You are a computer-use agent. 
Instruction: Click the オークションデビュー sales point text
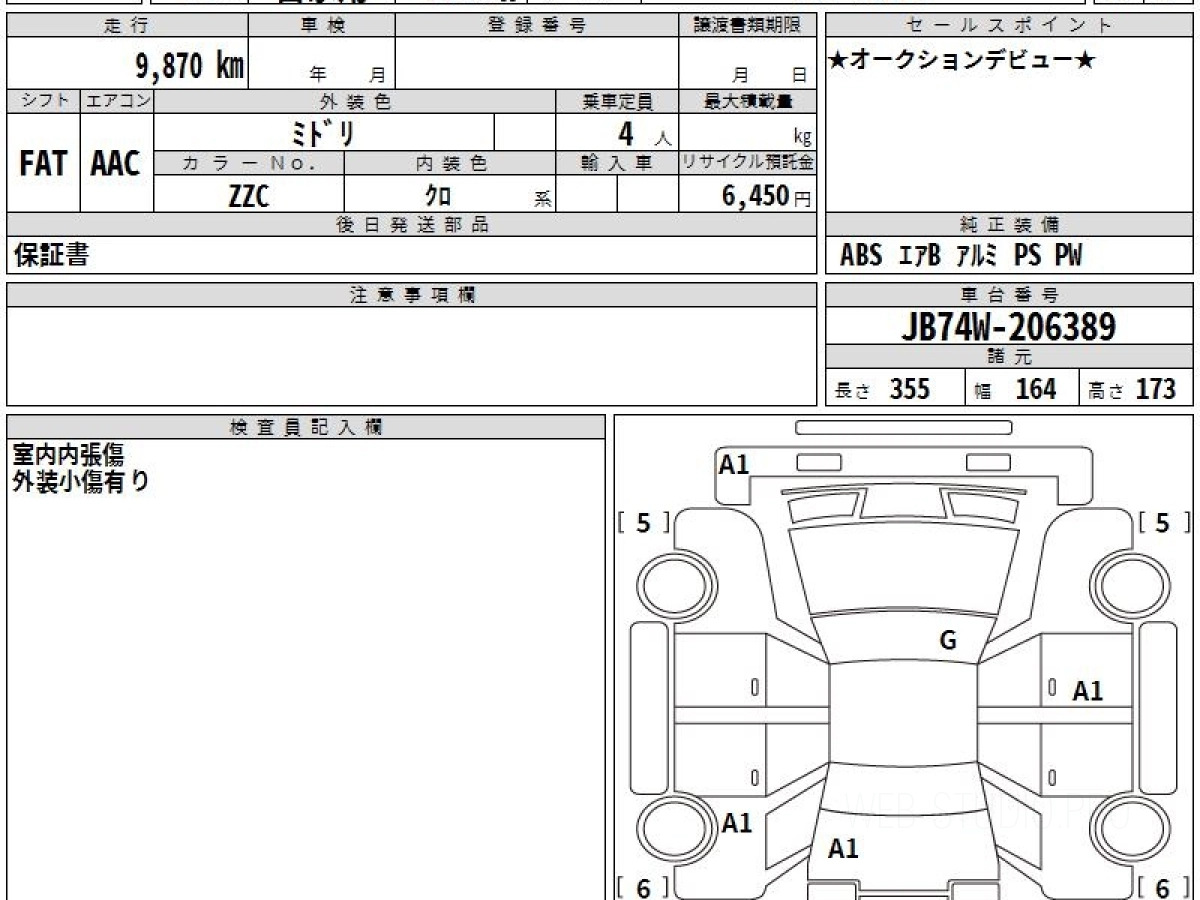click(962, 61)
